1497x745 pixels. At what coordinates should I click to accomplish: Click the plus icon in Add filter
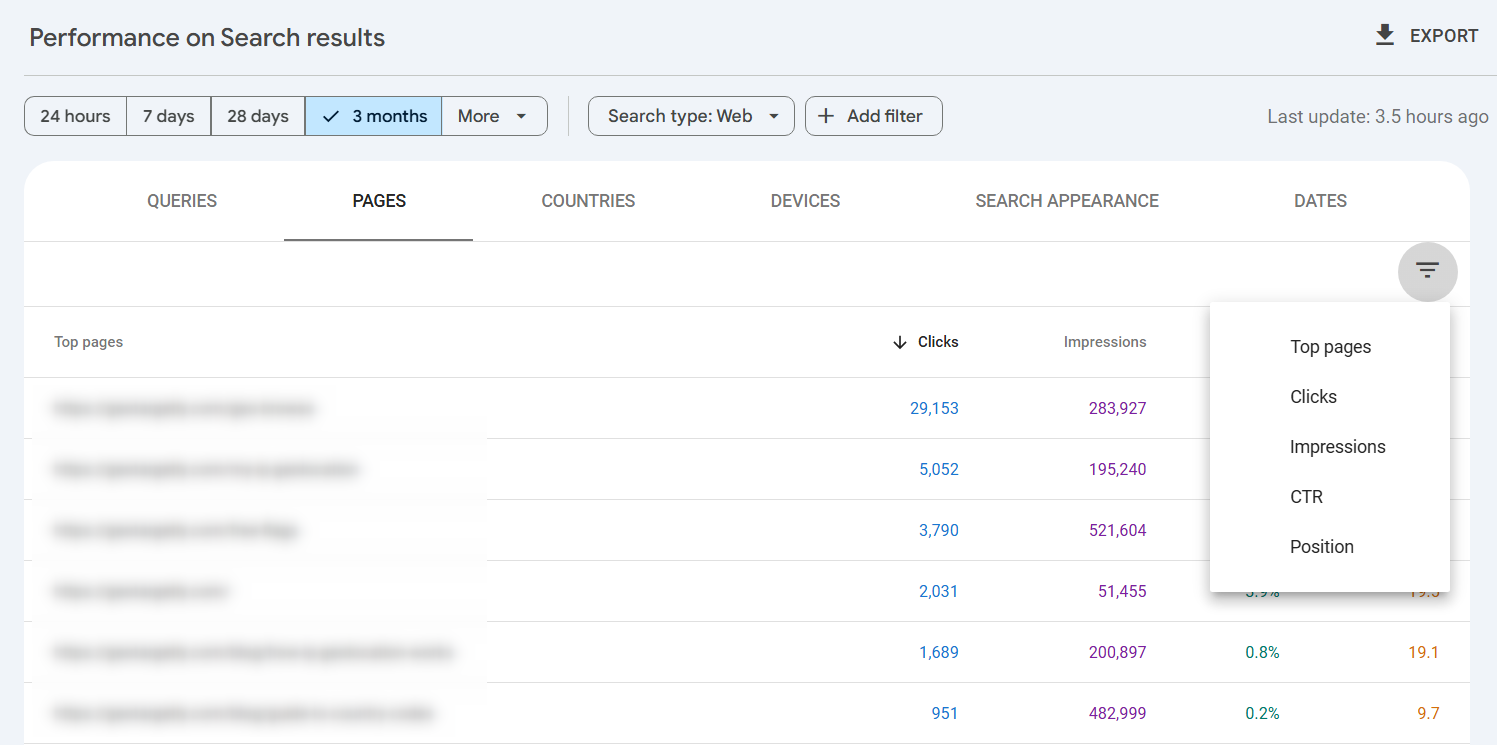coord(826,116)
